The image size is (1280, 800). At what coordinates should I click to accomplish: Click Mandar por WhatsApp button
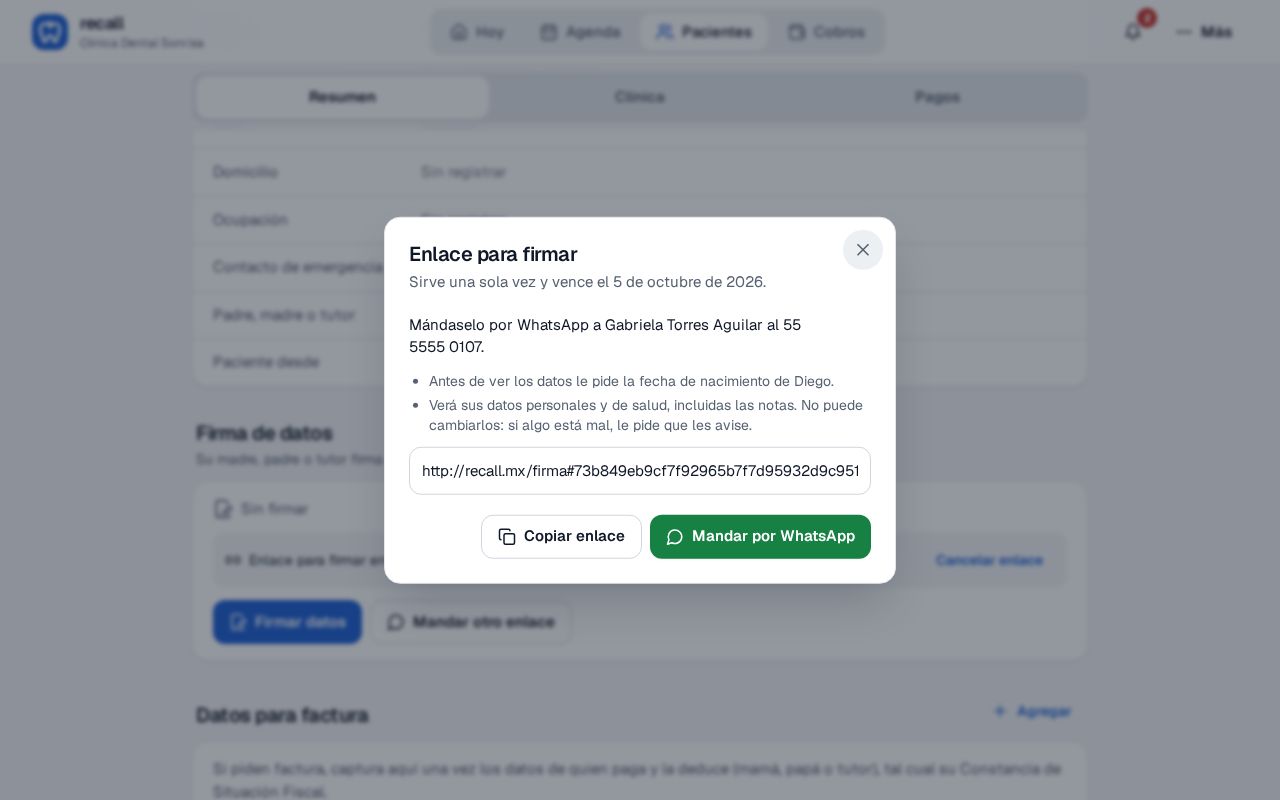(x=760, y=537)
